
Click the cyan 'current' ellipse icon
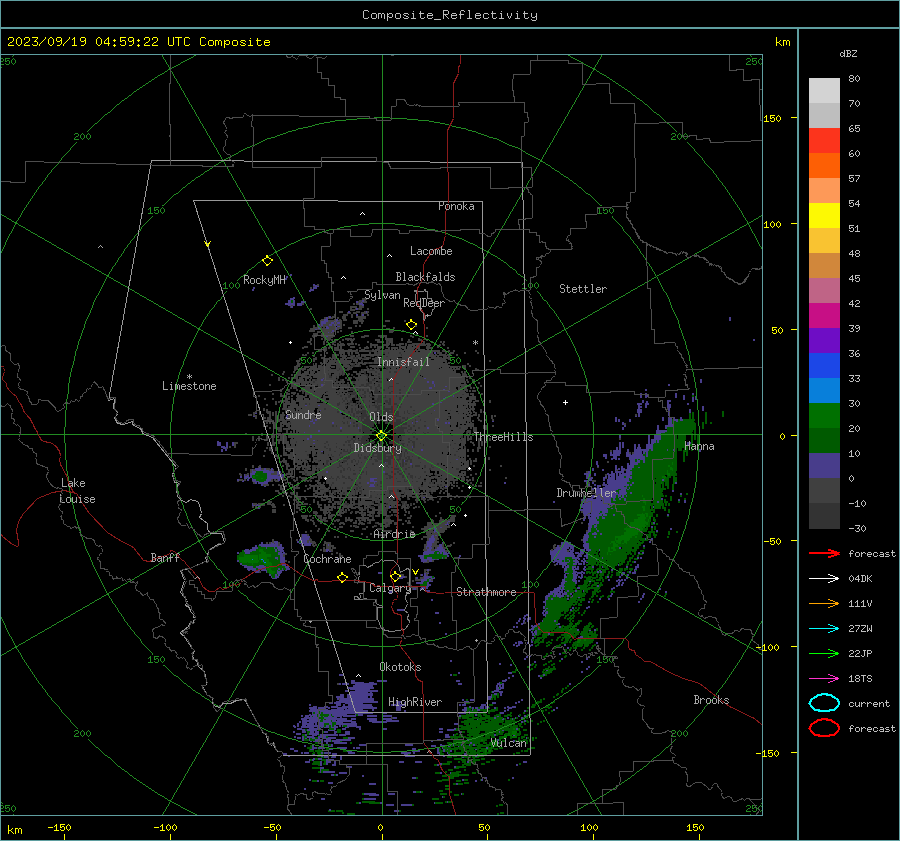(x=824, y=703)
